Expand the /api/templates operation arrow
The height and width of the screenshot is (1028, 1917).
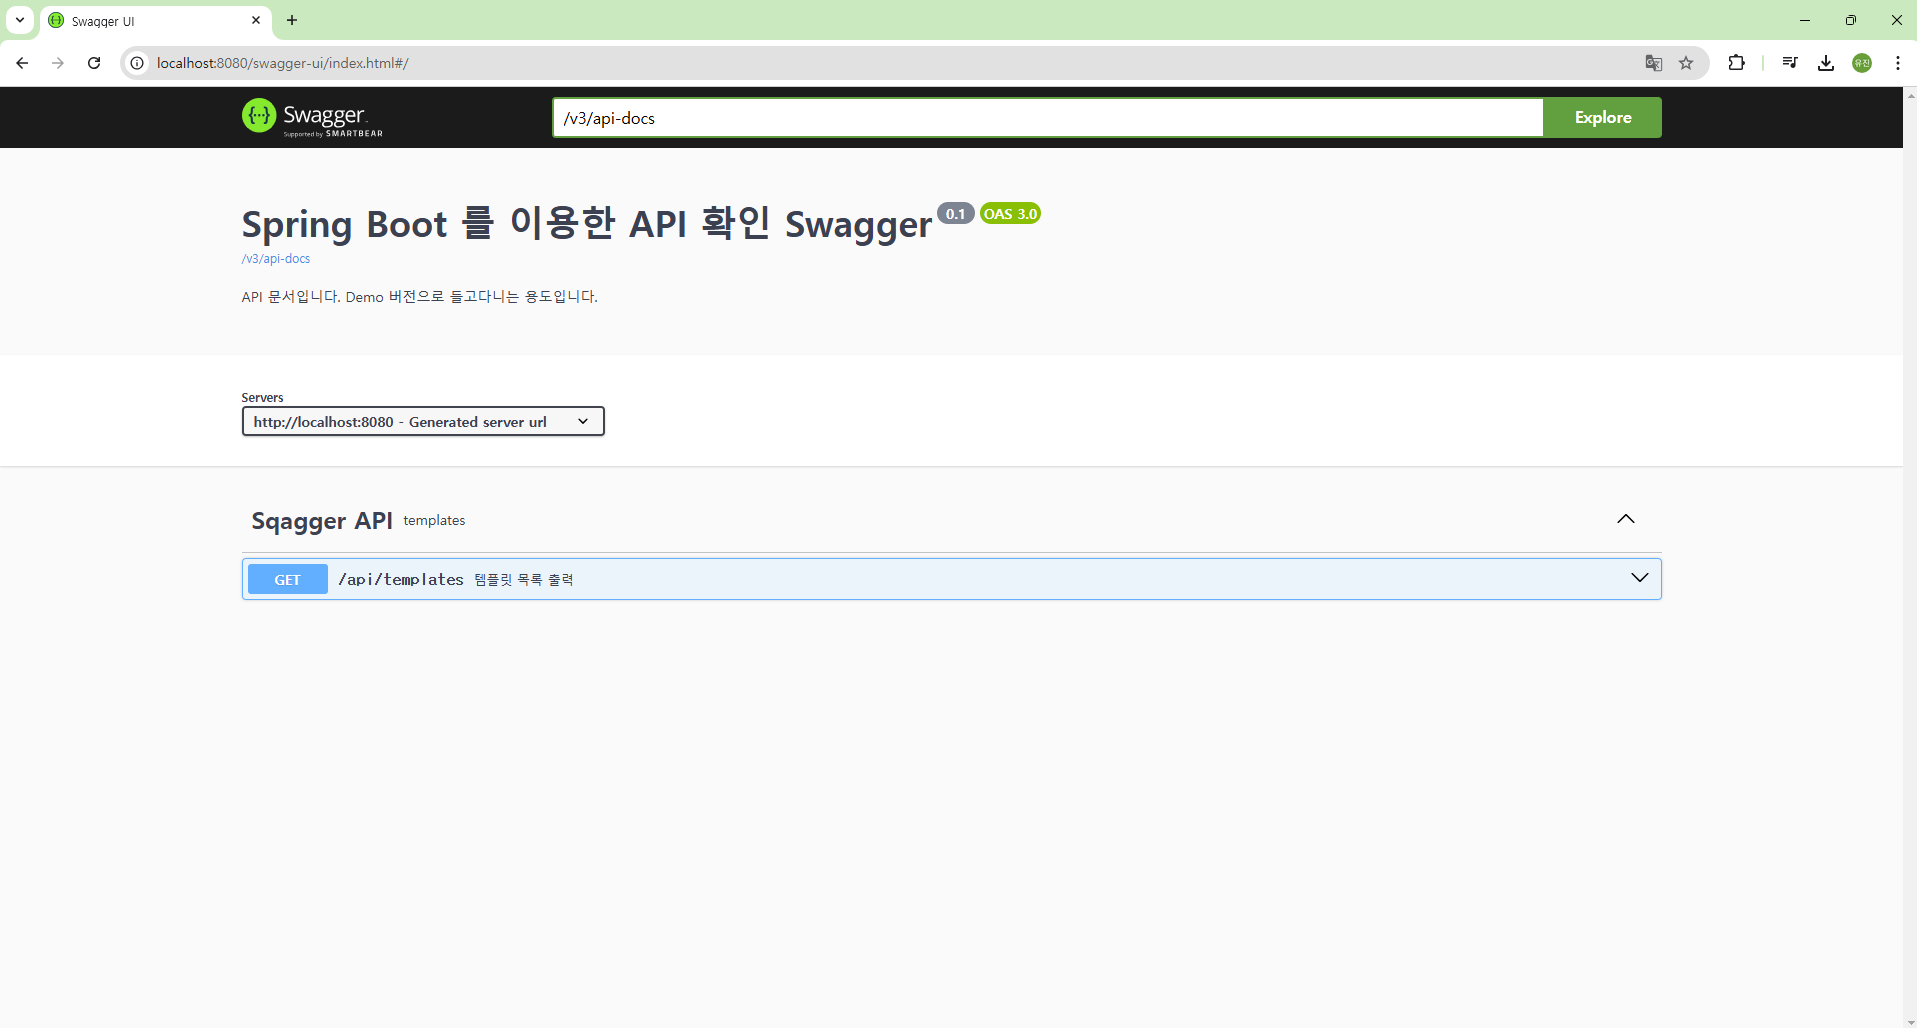click(1639, 578)
